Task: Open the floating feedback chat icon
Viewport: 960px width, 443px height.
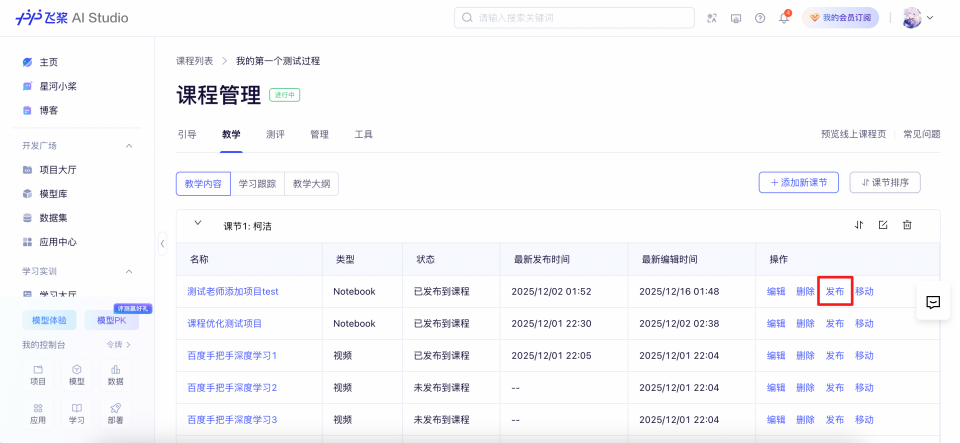Action: (x=933, y=302)
